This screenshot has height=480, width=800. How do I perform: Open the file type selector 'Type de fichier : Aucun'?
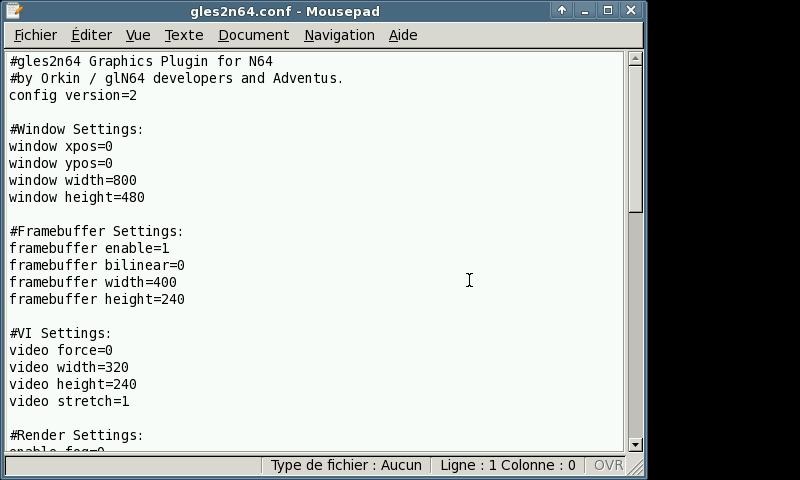coord(346,465)
